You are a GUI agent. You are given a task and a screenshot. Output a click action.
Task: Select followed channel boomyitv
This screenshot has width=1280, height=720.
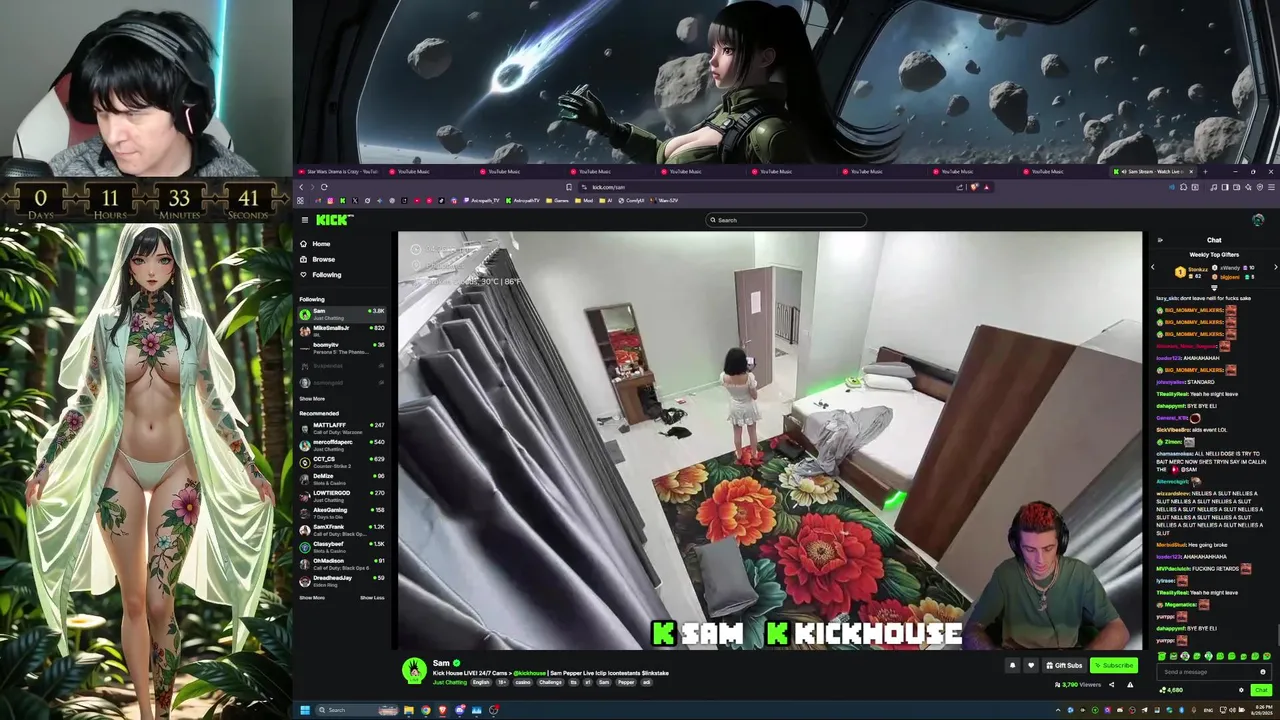pos(342,347)
